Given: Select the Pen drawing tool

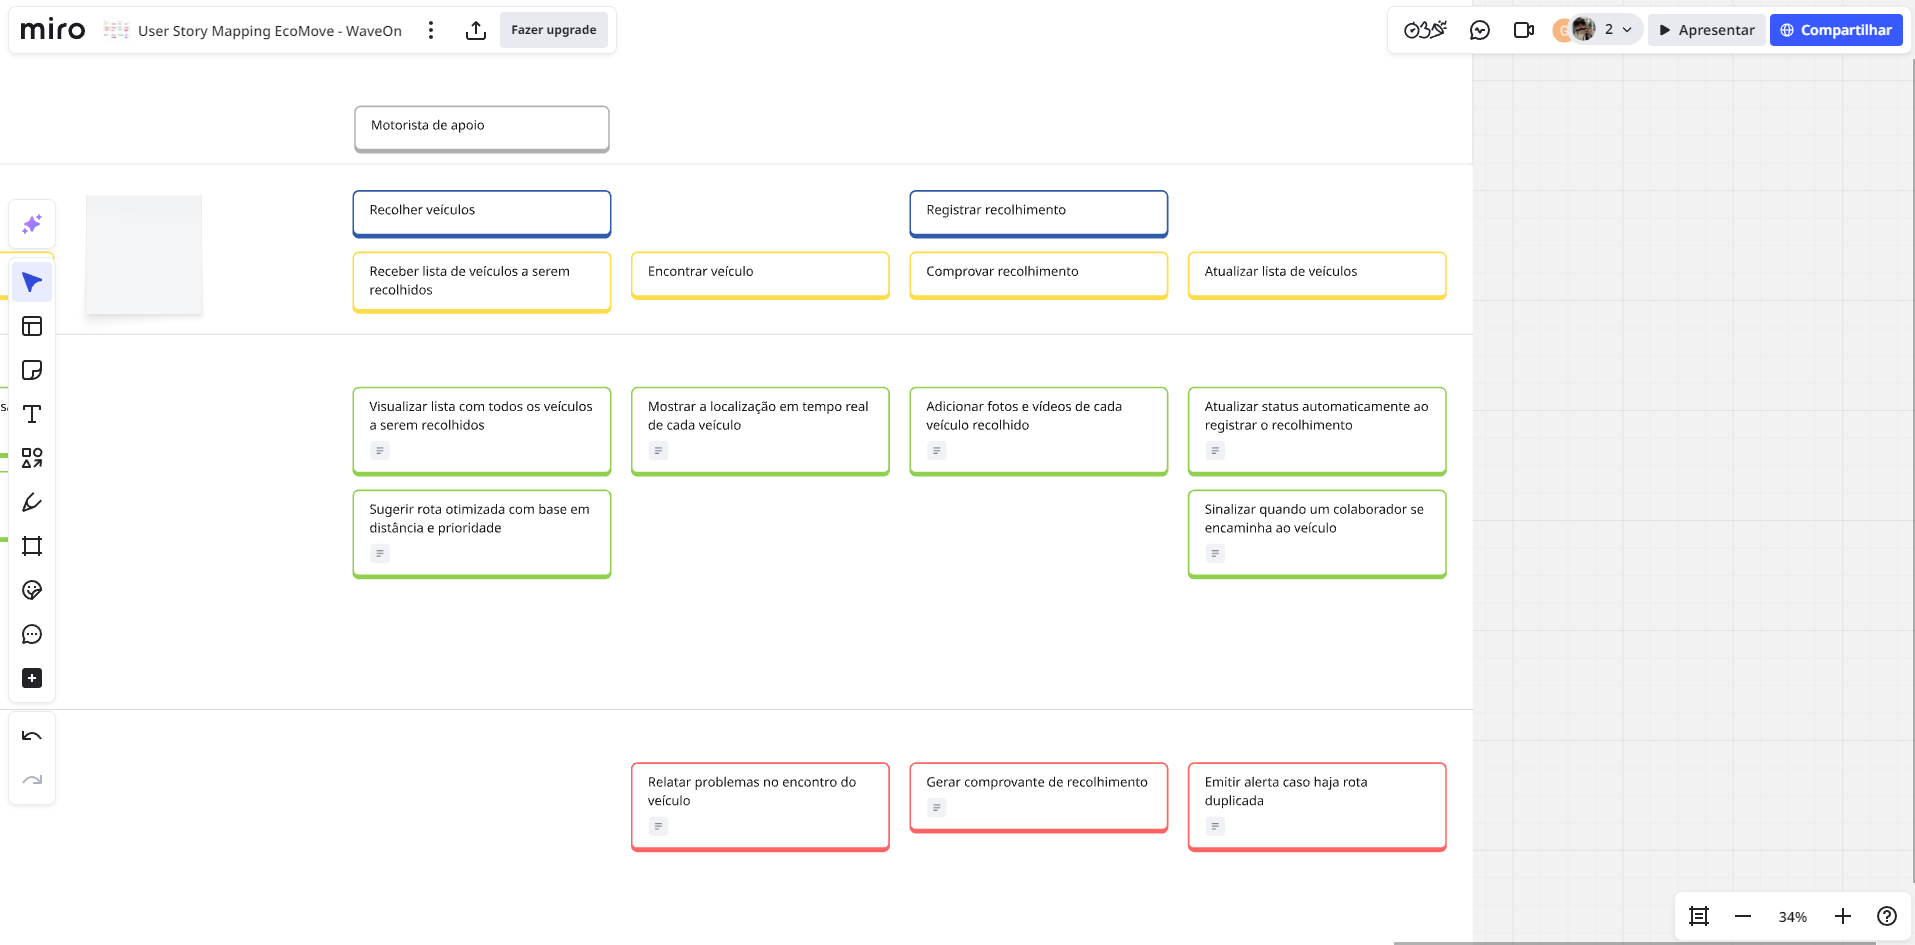Looking at the screenshot, I should (x=32, y=502).
